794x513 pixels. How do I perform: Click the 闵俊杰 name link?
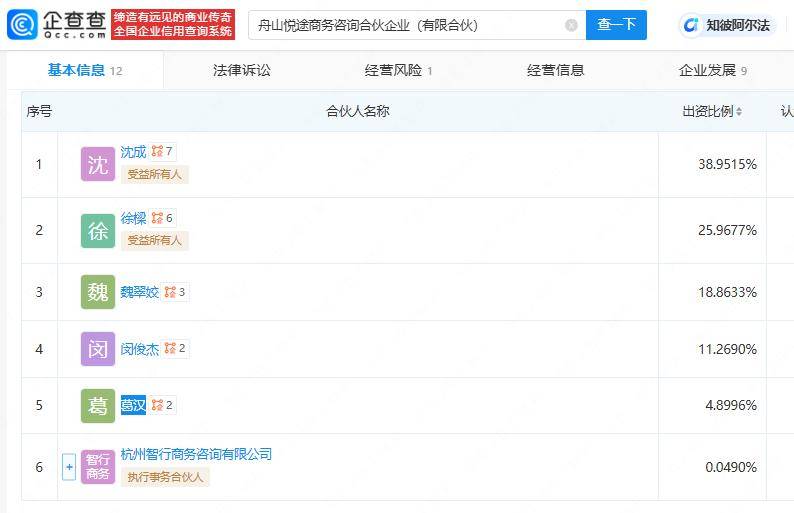(x=139, y=349)
